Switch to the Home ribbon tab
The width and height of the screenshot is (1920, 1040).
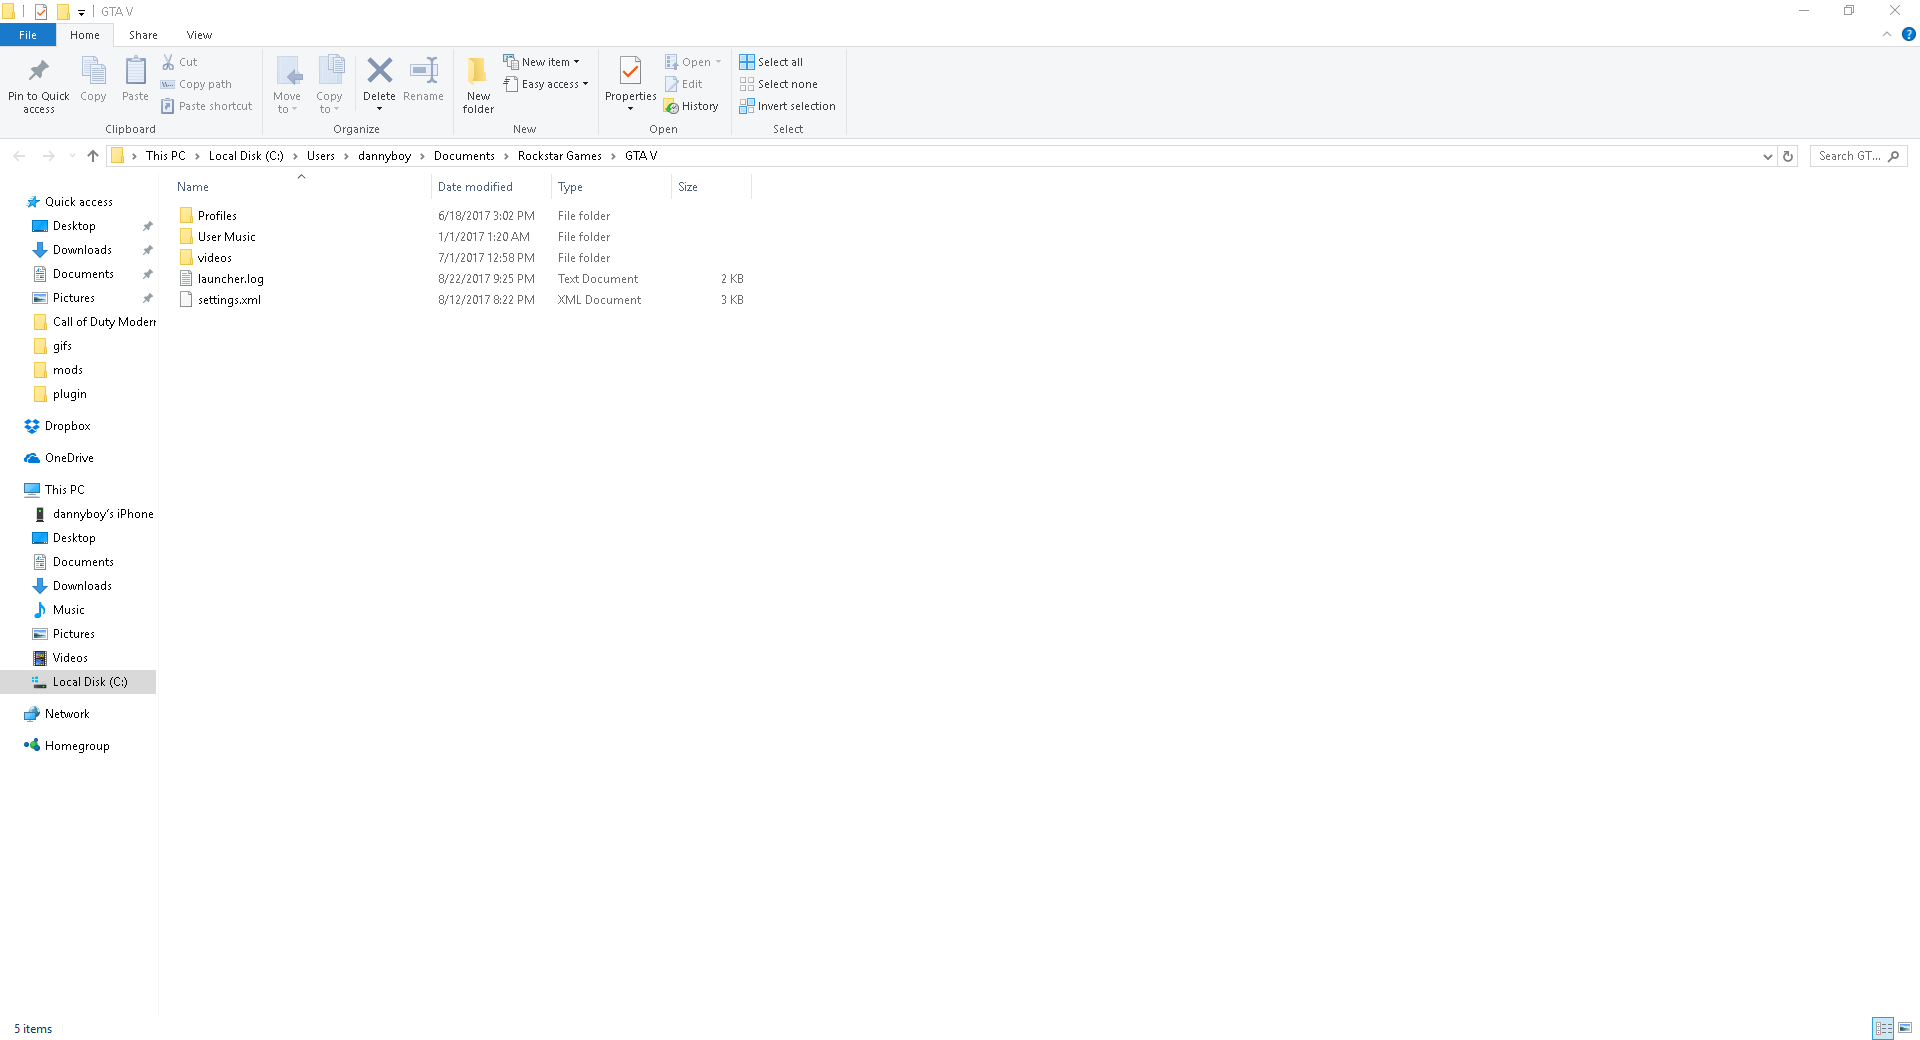click(85, 35)
